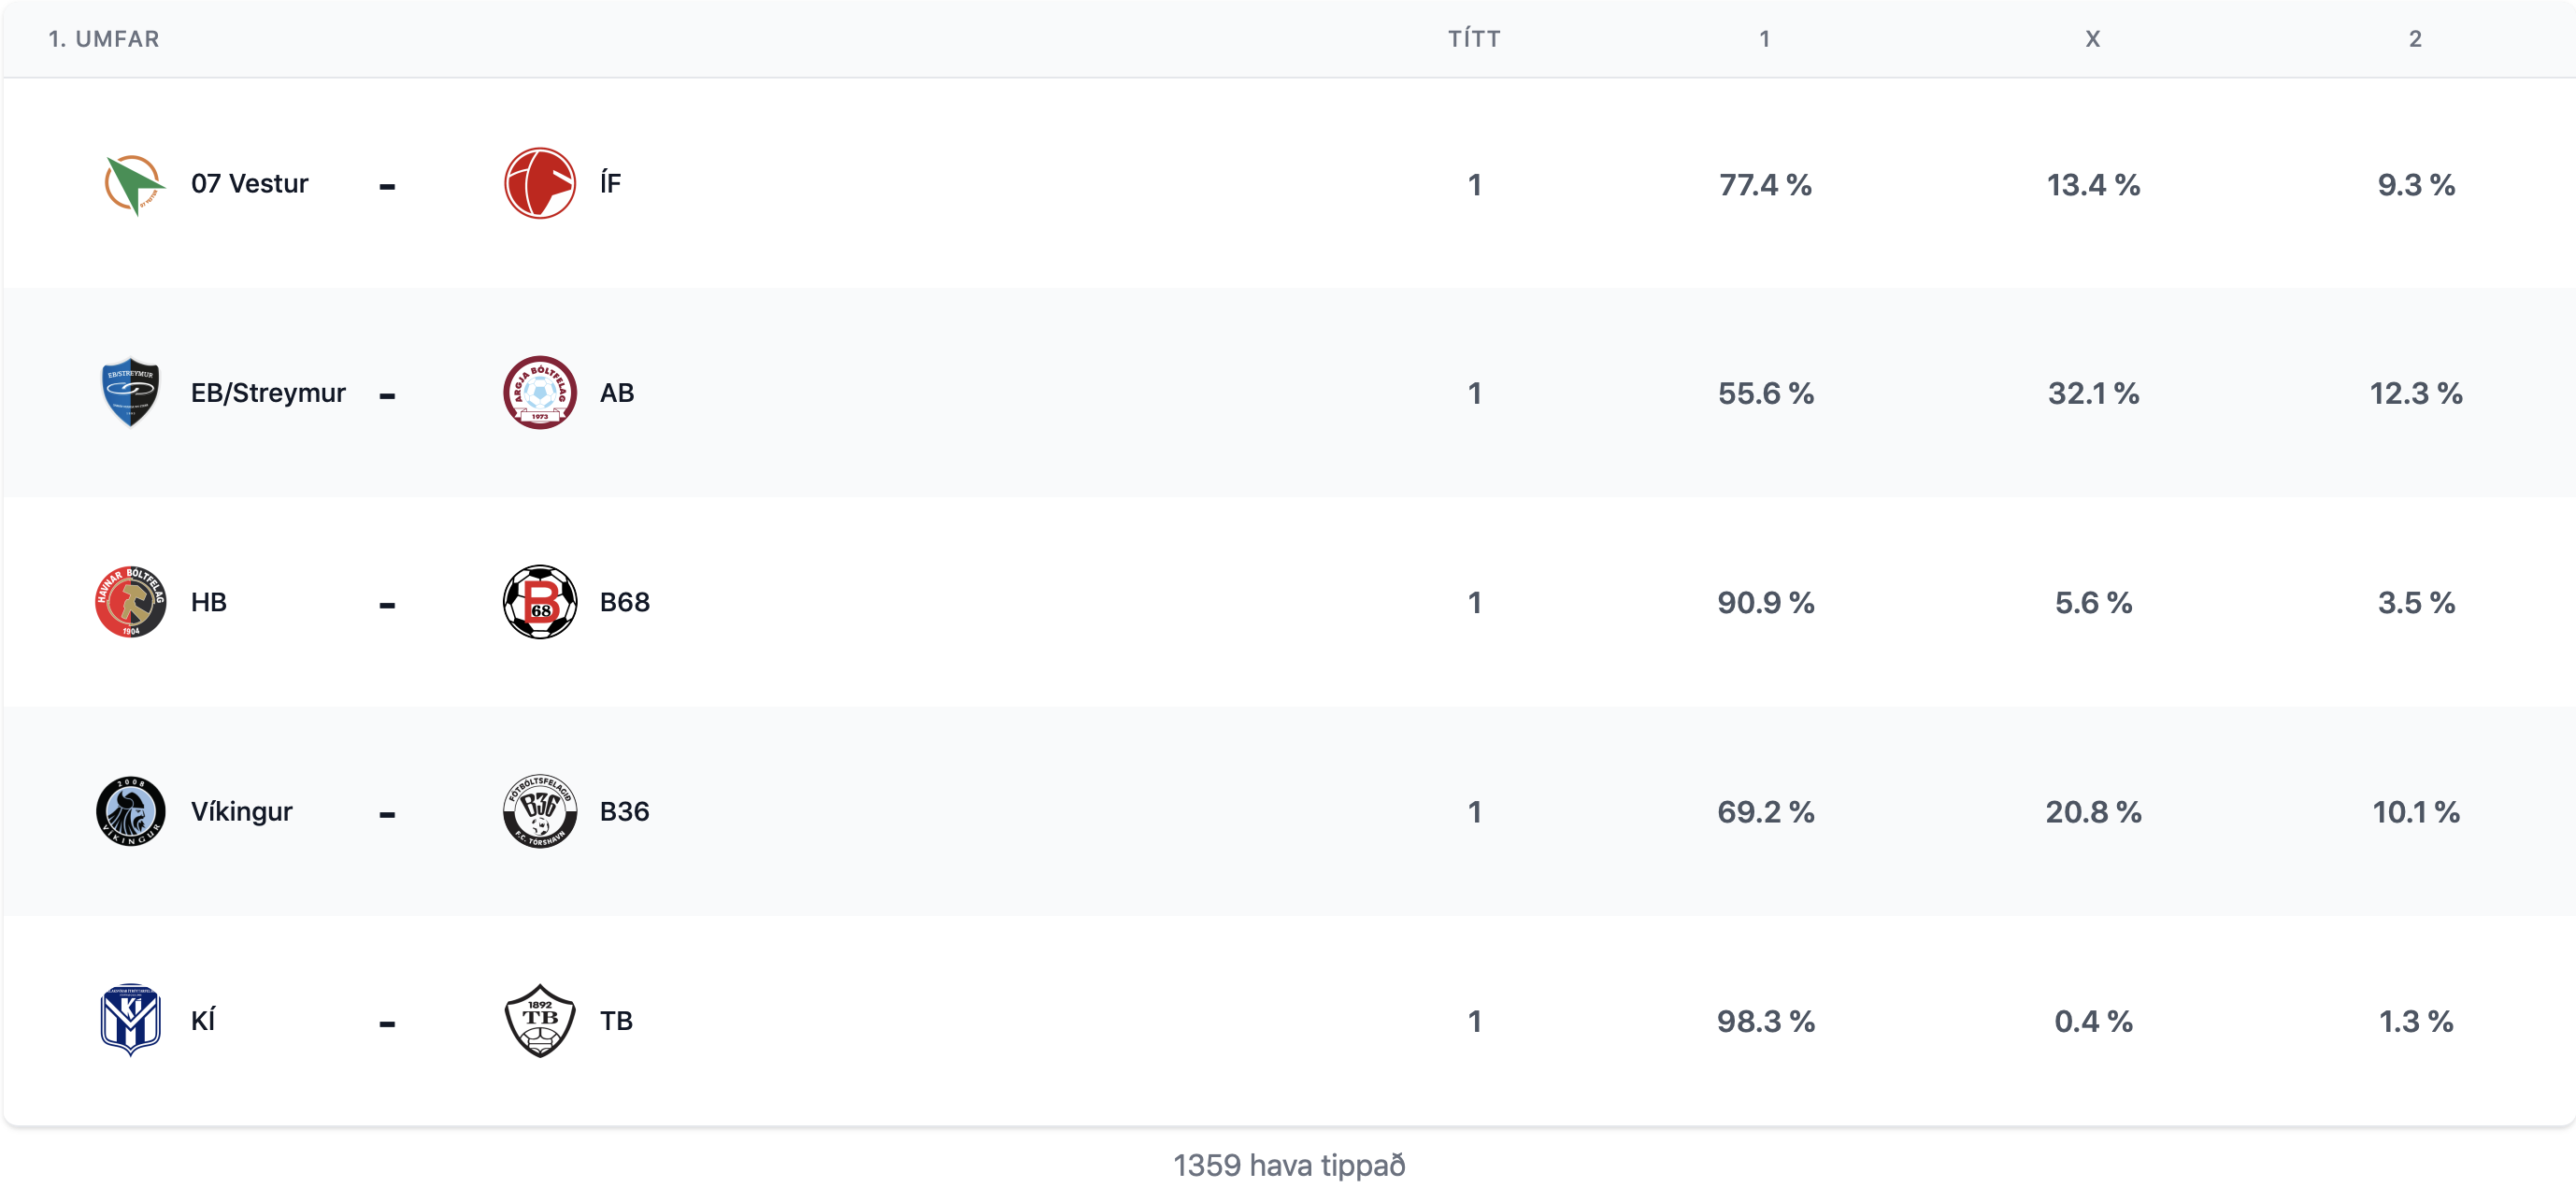2576x1202 pixels.
Task: Select the EB/Streymur shield logo
Action: 131,393
